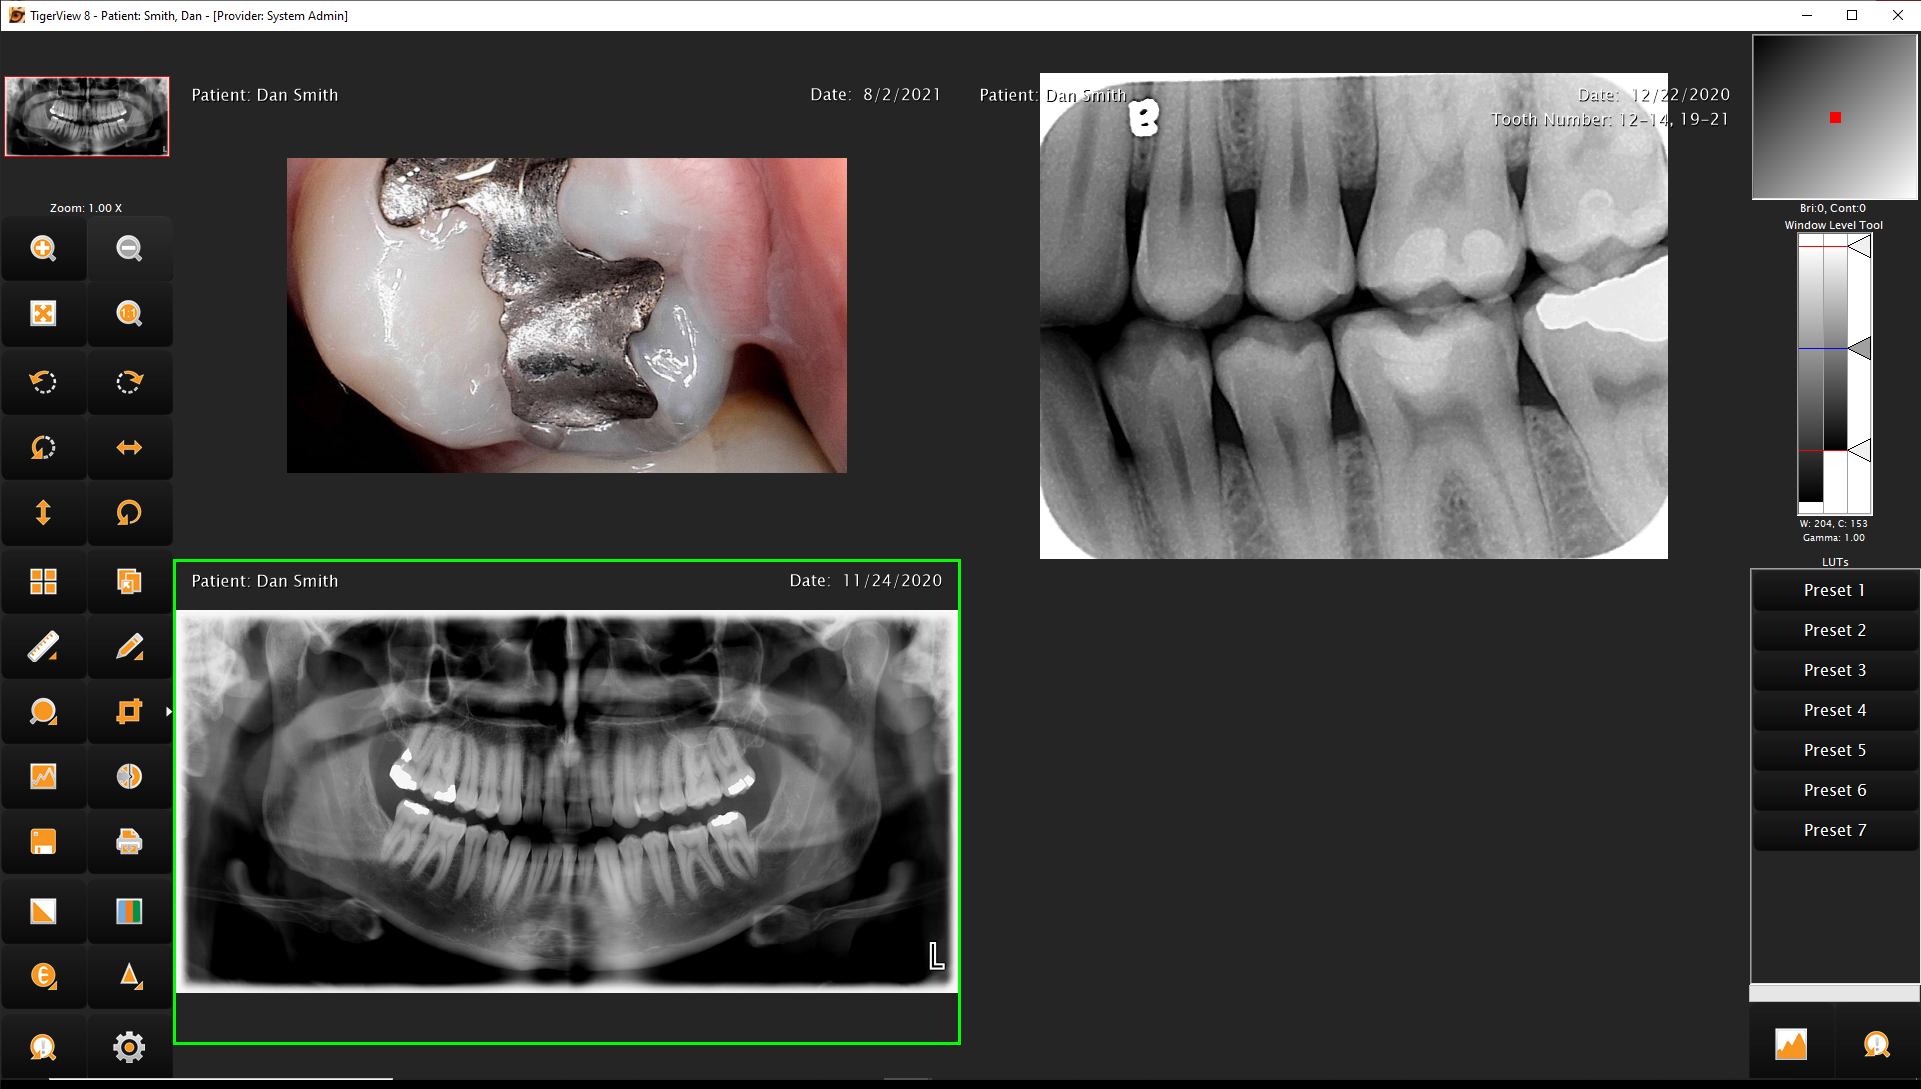Toggle the invert image diagonal icon
The image size is (1921, 1089).
43,911
